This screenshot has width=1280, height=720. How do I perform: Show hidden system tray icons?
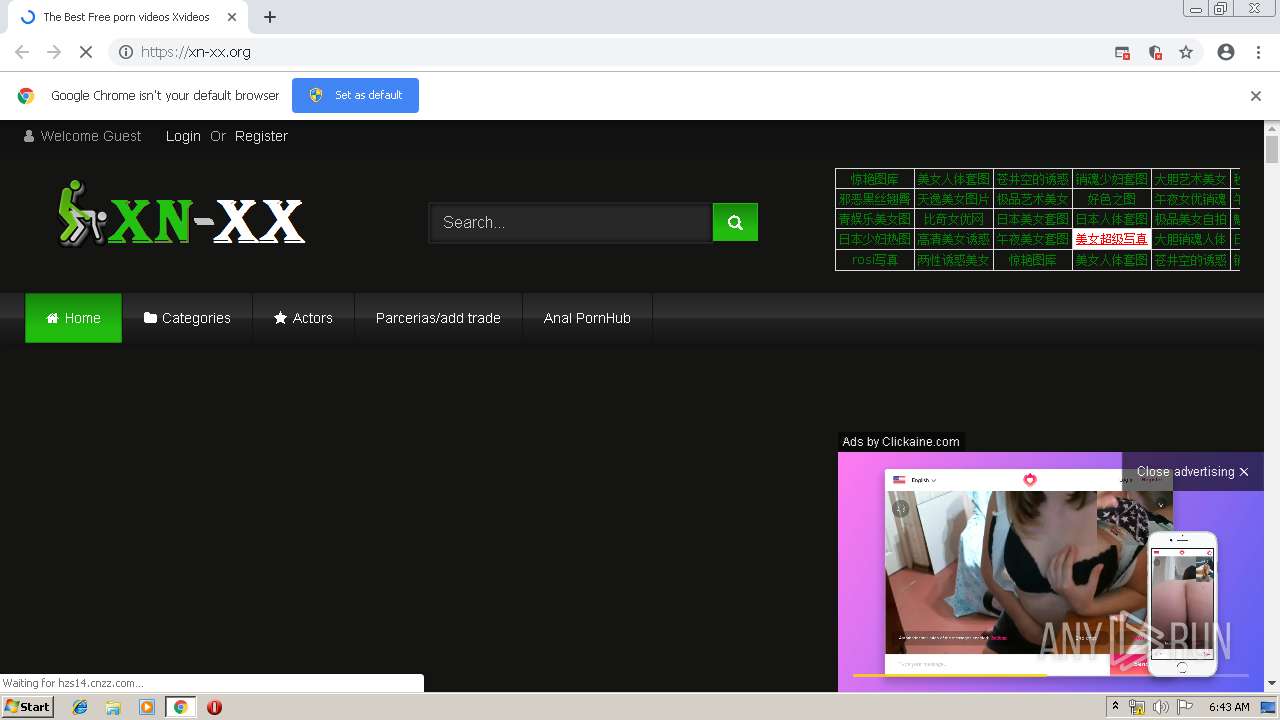pos(1116,707)
